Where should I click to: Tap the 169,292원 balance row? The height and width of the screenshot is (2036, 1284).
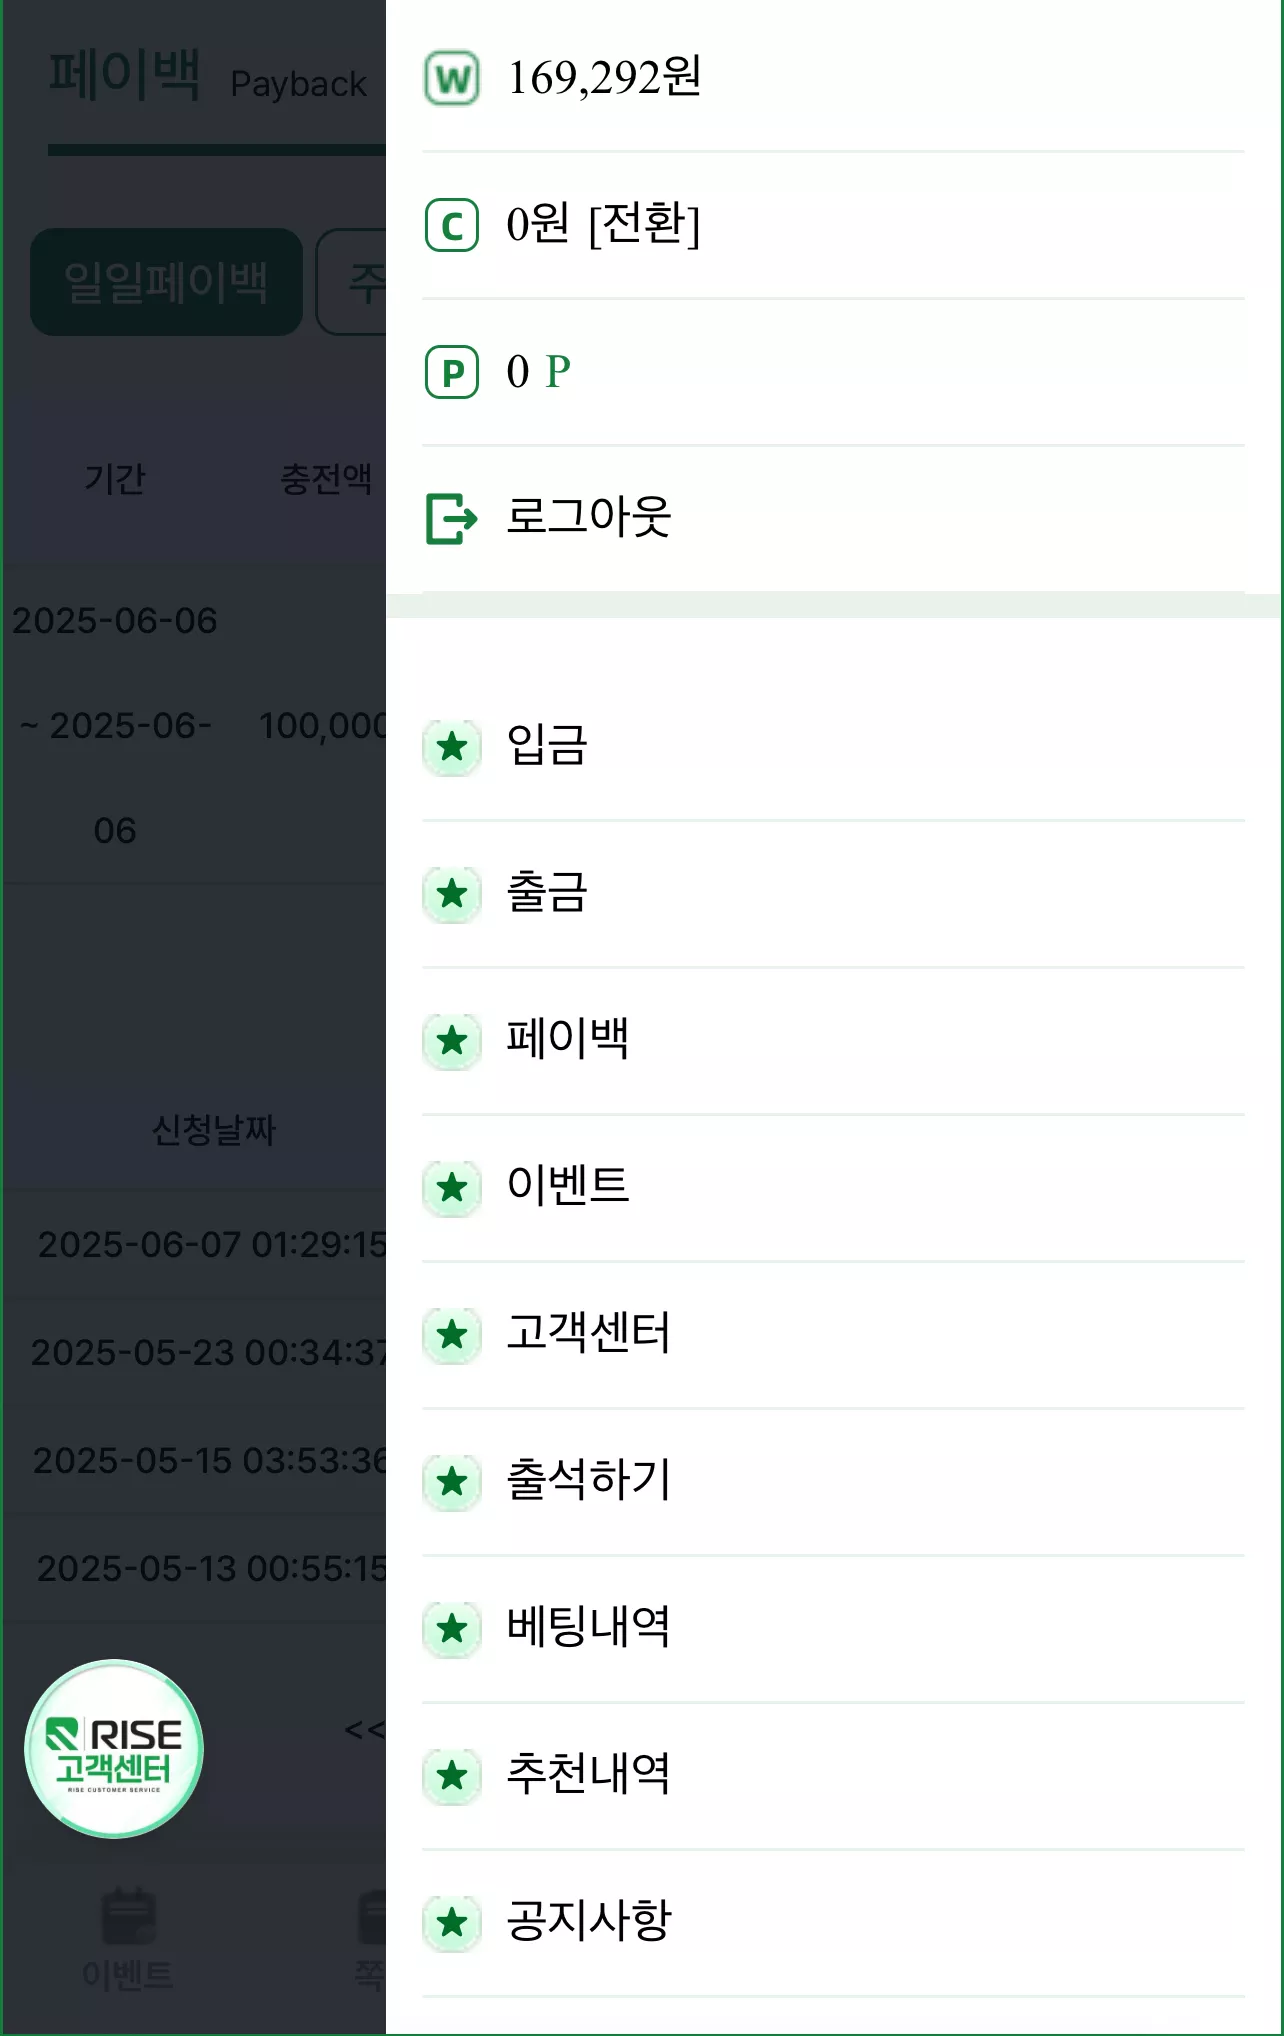click(833, 78)
